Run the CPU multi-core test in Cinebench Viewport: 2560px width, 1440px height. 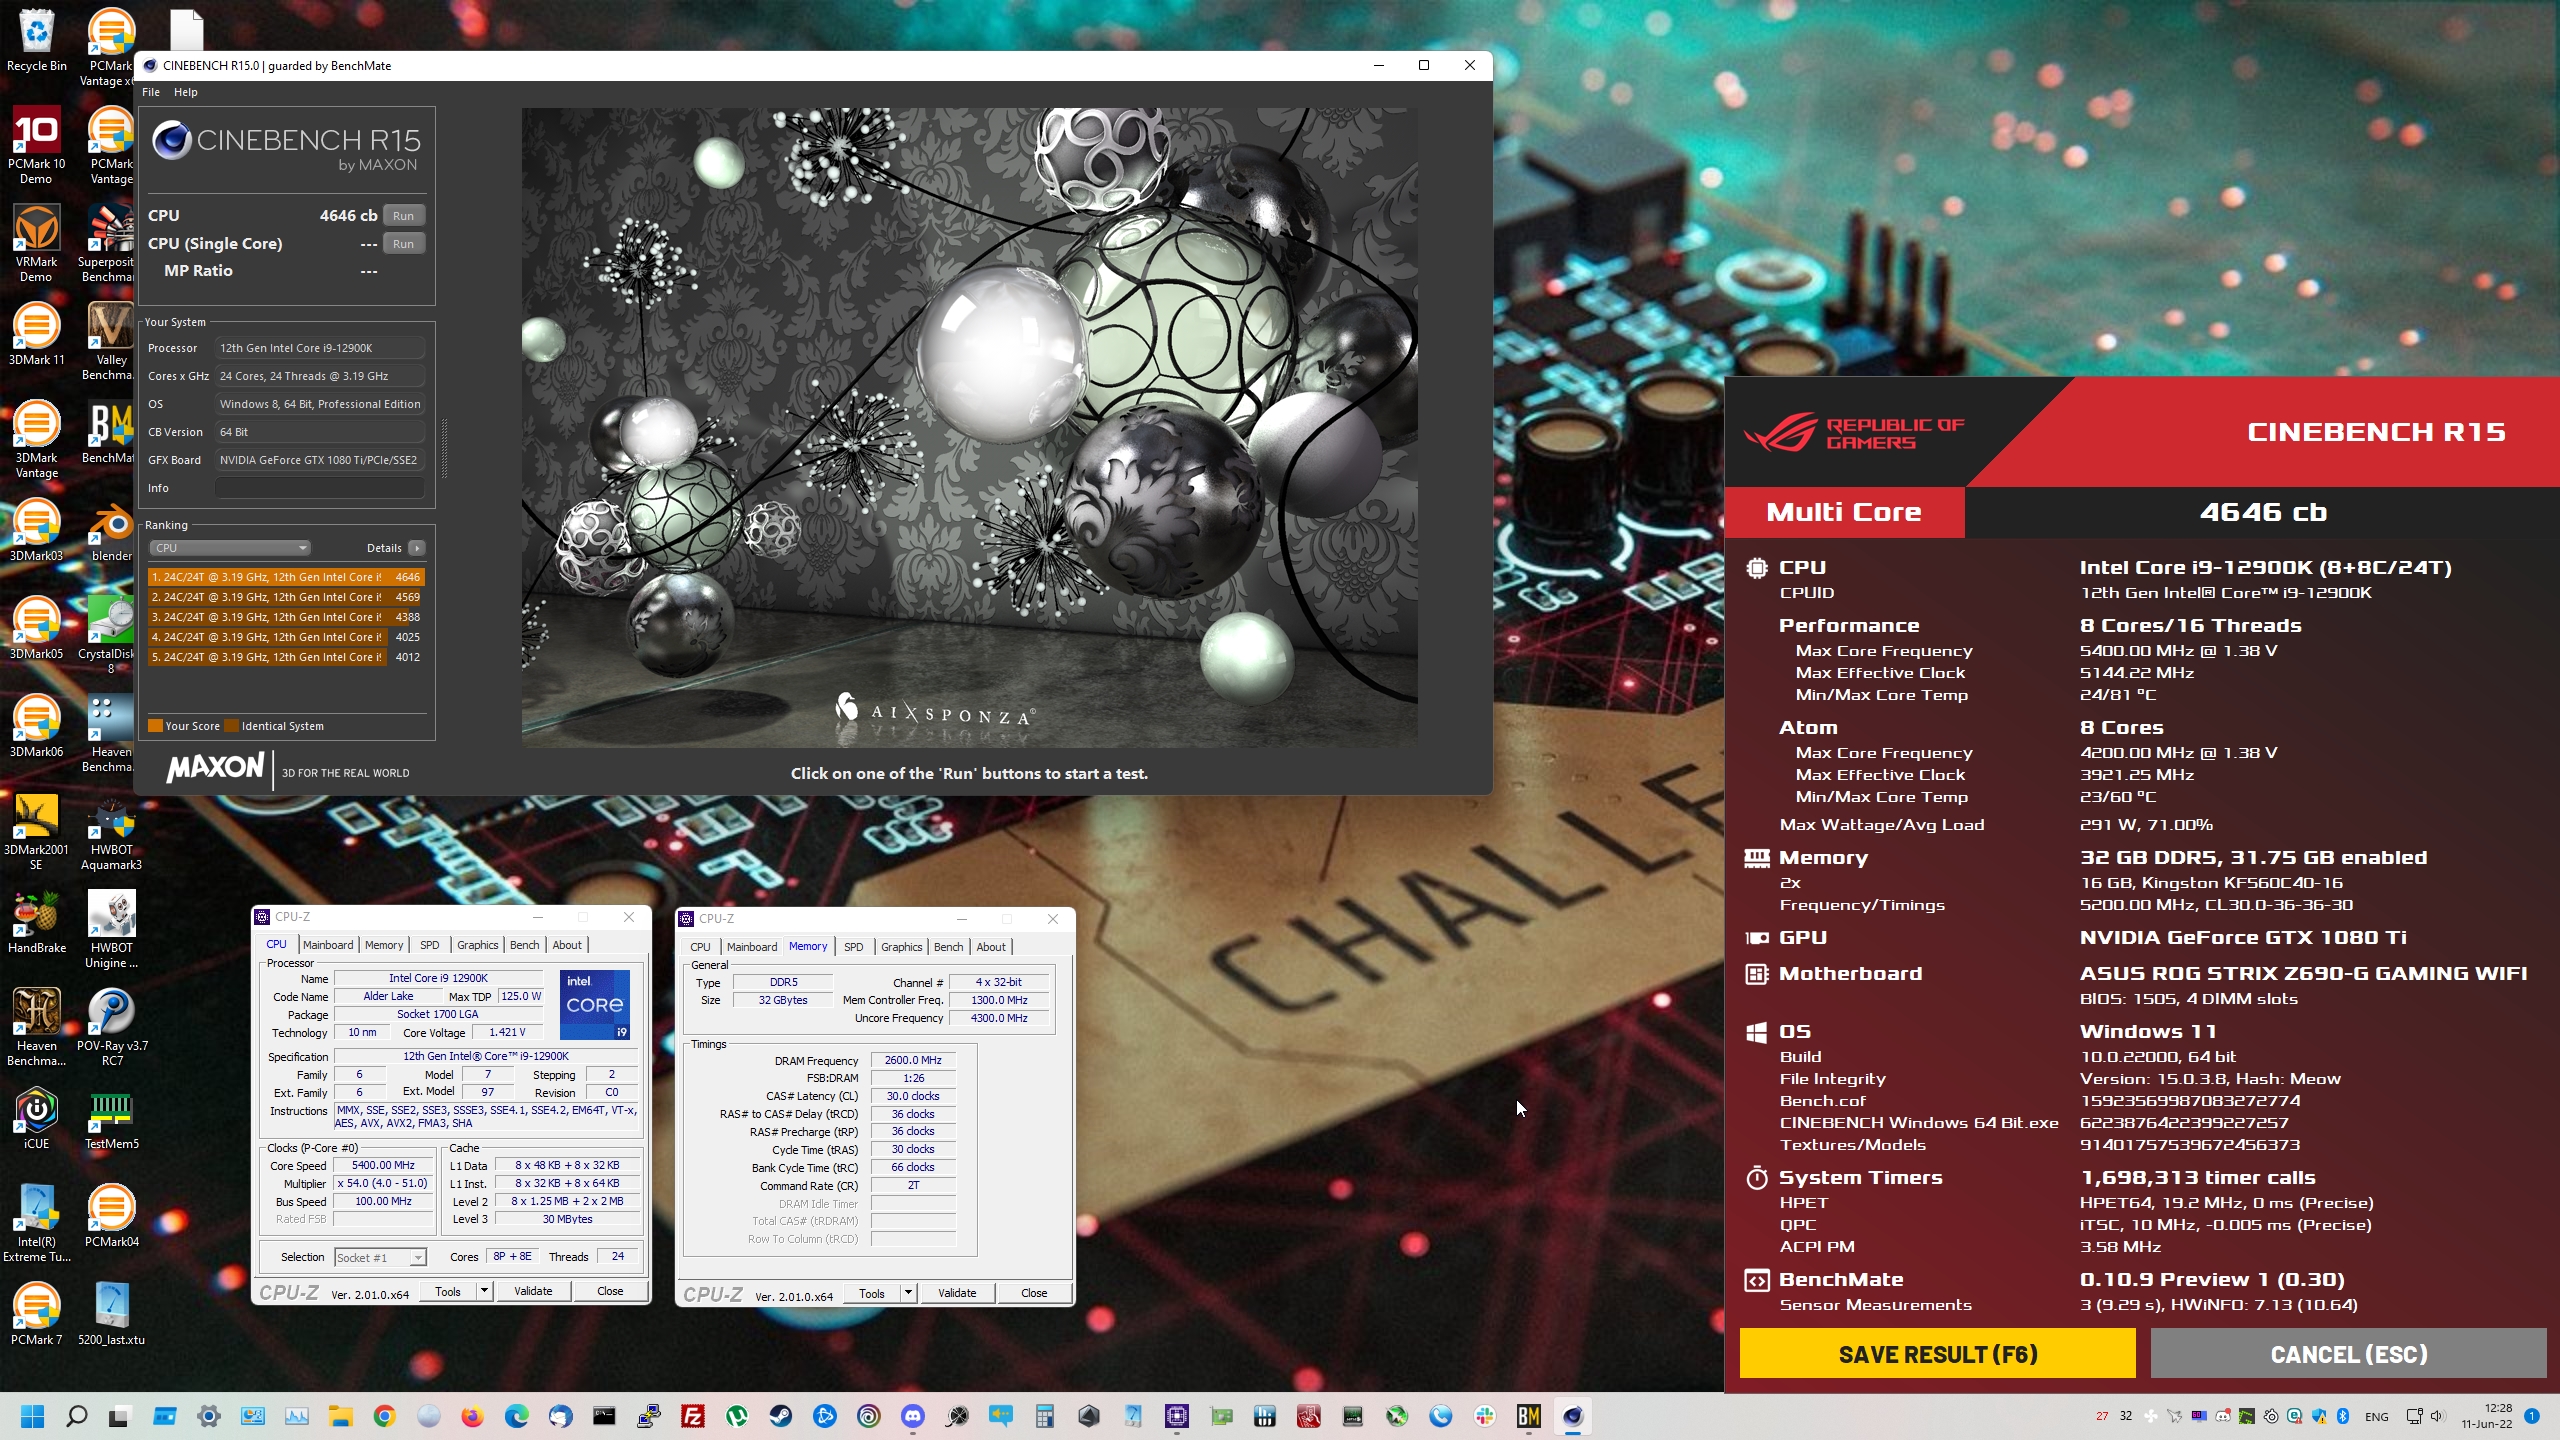[403, 216]
